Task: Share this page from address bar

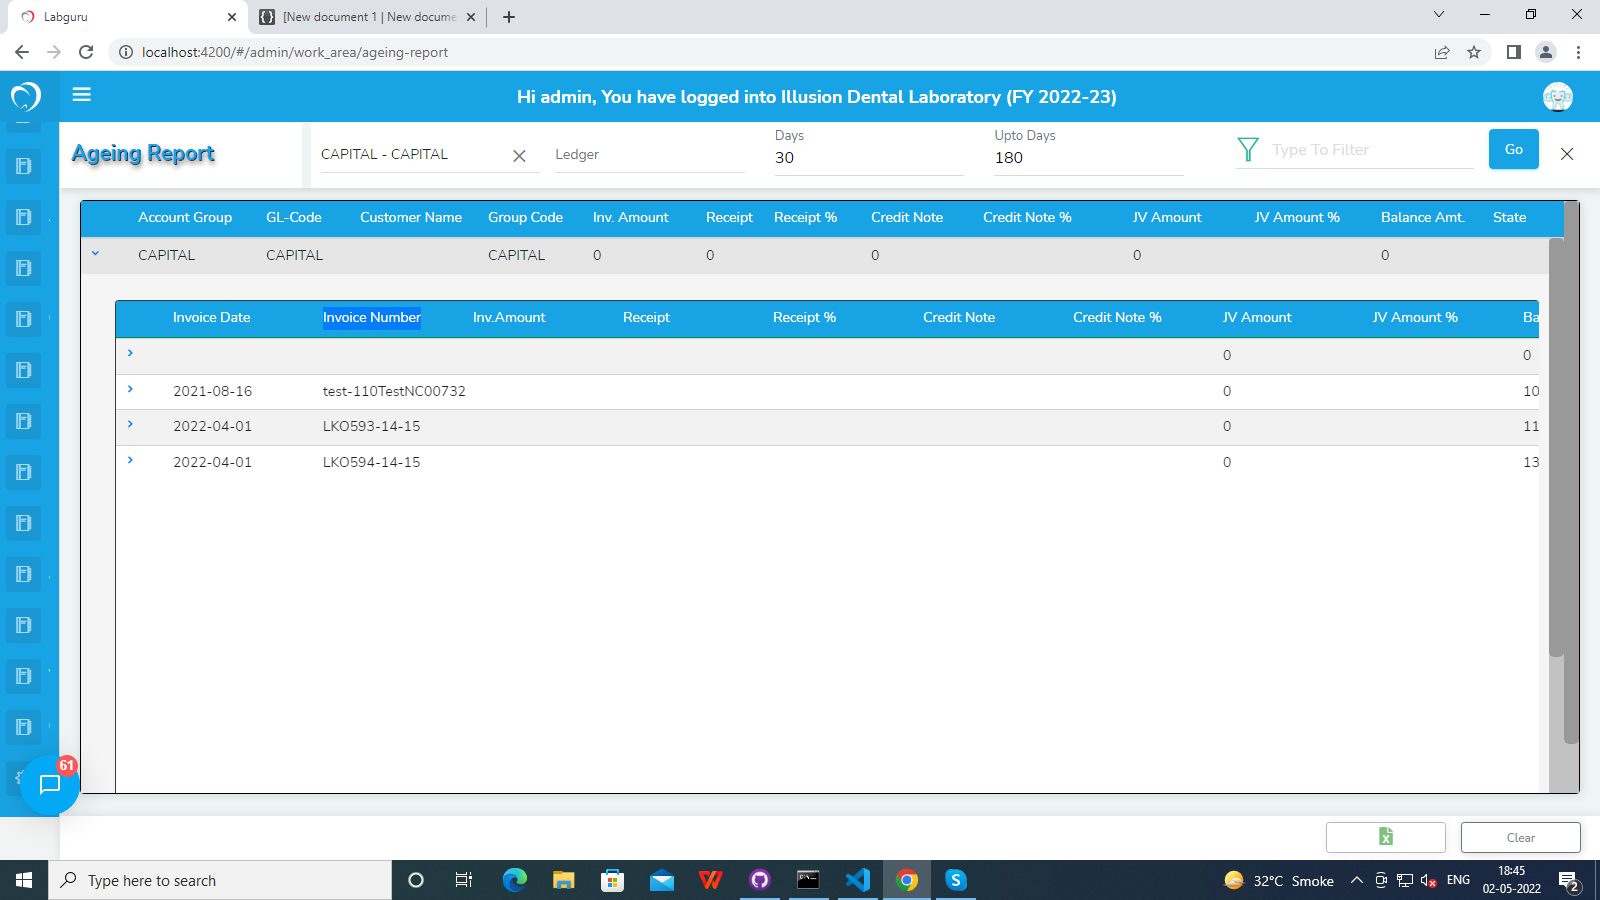Action: (x=1442, y=52)
